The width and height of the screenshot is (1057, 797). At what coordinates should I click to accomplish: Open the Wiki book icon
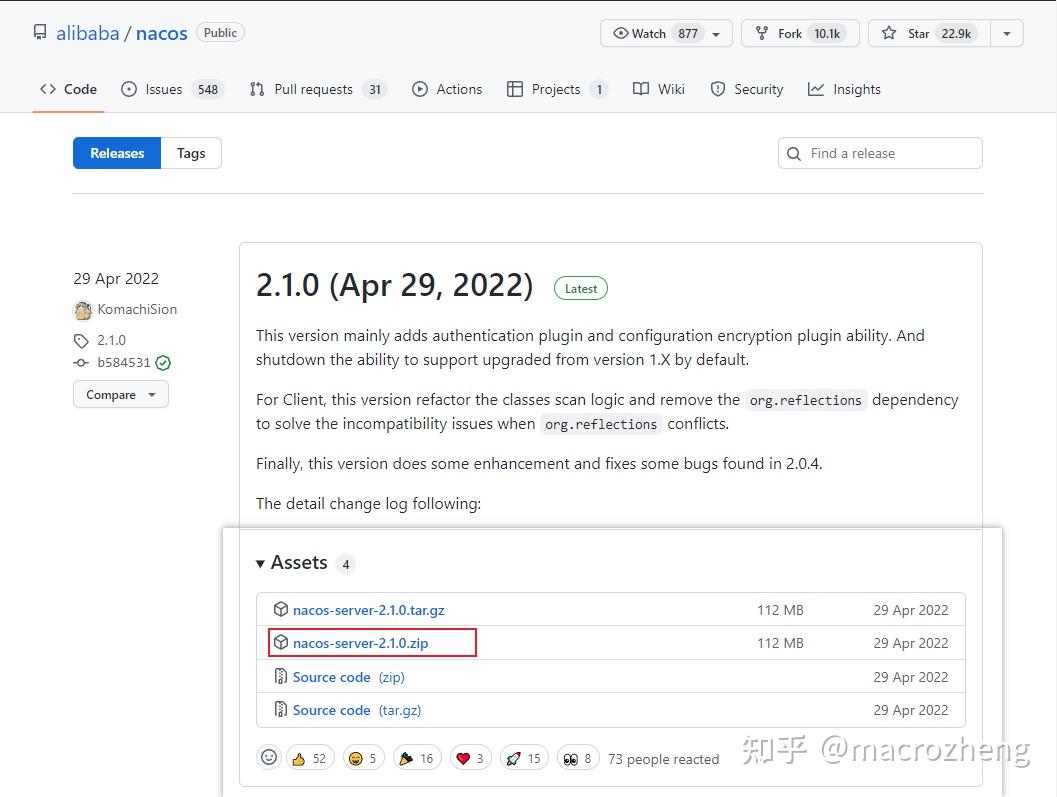[x=640, y=89]
